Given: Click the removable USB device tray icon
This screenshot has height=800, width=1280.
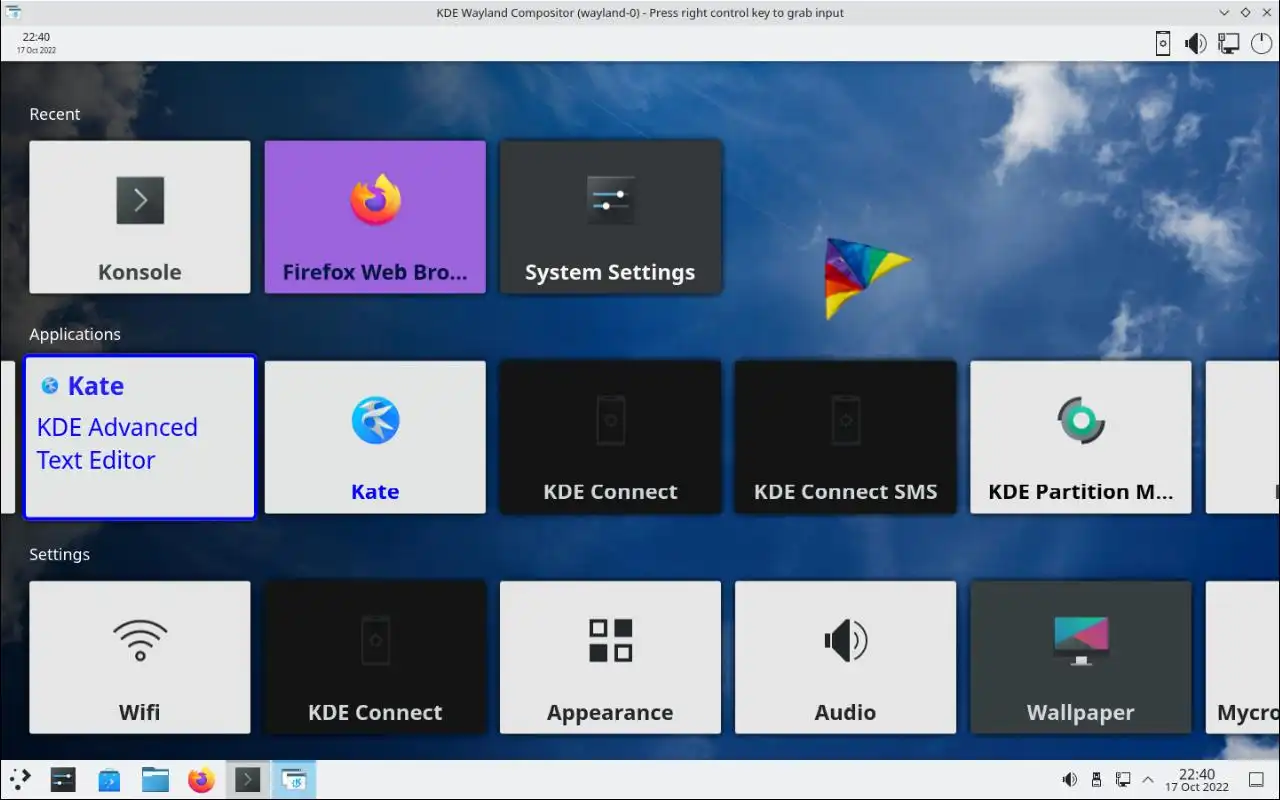Looking at the screenshot, I should tap(1096, 780).
